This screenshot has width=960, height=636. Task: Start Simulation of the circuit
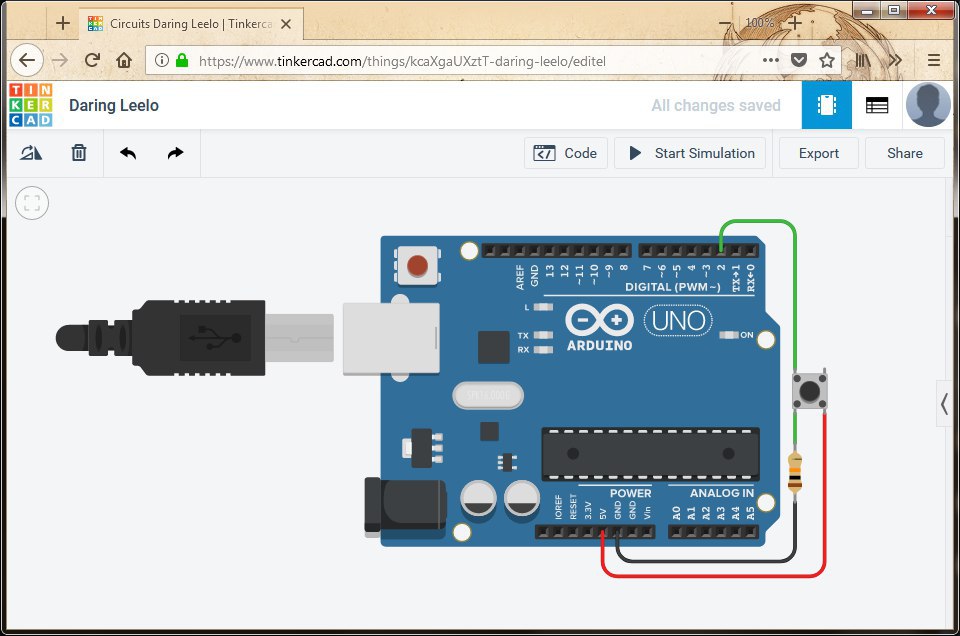(x=690, y=153)
